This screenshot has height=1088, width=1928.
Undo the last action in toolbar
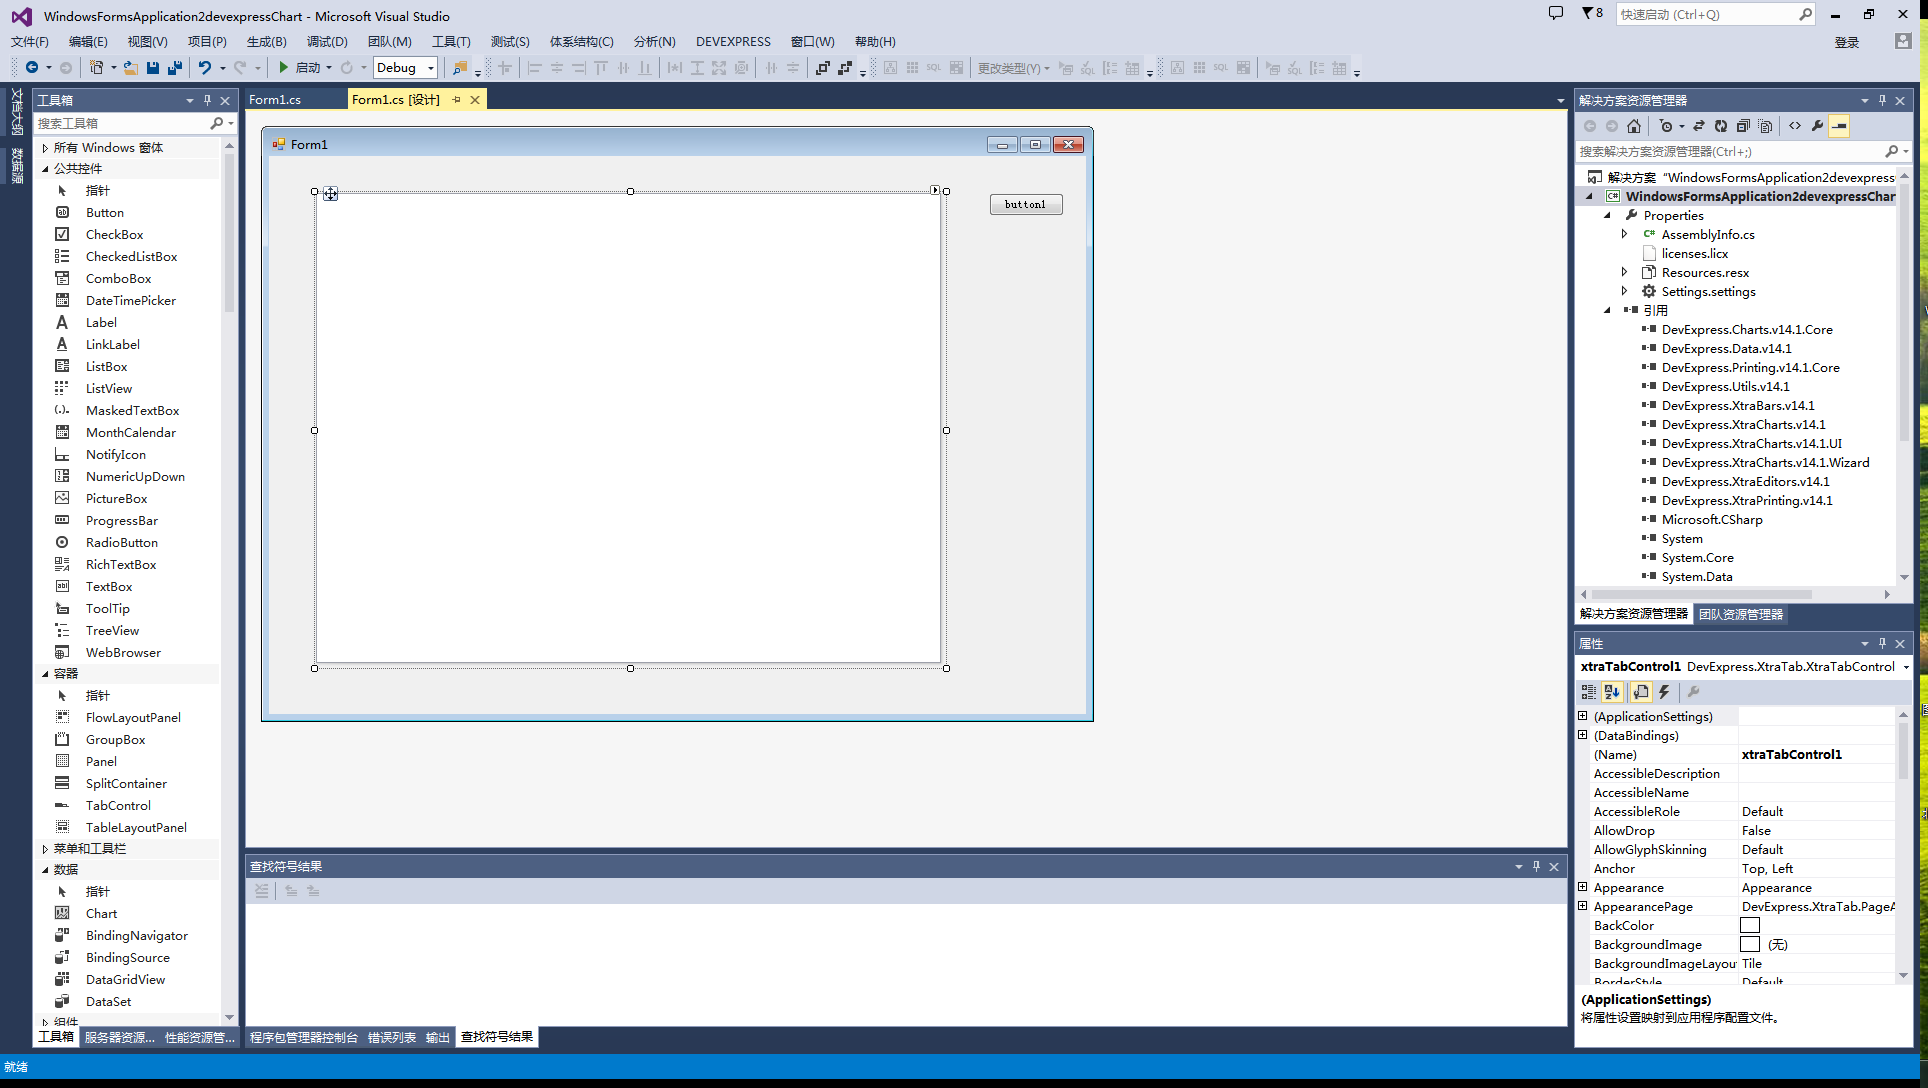(205, 67)
